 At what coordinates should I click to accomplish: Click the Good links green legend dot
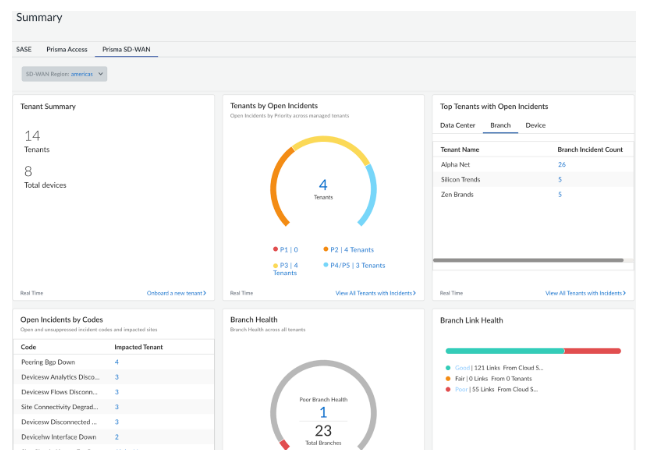(449, 367)
